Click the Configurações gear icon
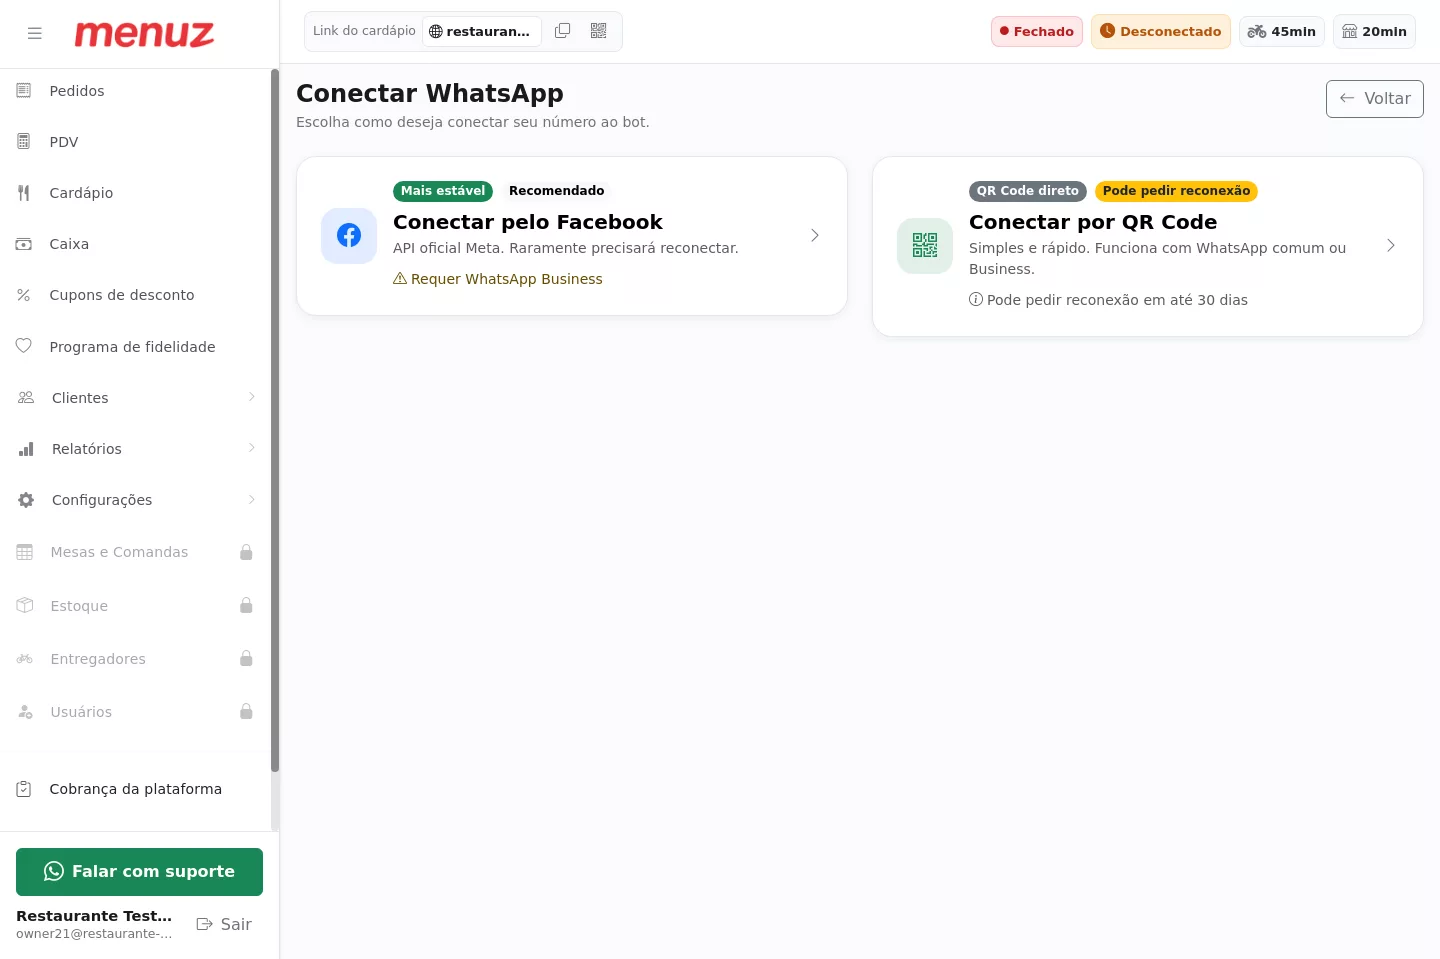Viewport: 1440px width, 959px height. pyautogui.click(x=26, y=500)
